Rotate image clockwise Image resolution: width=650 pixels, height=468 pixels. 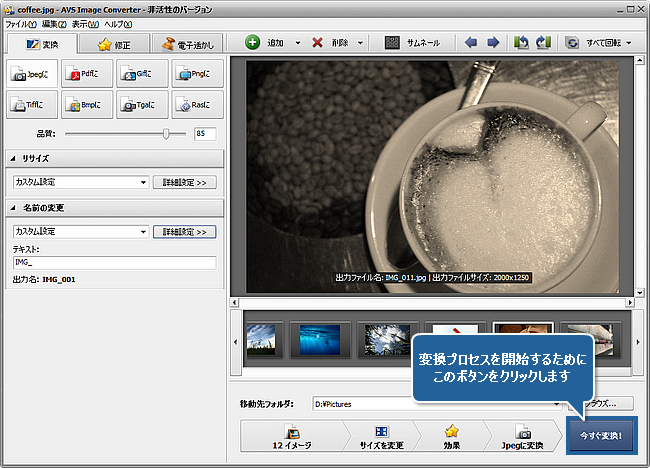coord(543,42)
